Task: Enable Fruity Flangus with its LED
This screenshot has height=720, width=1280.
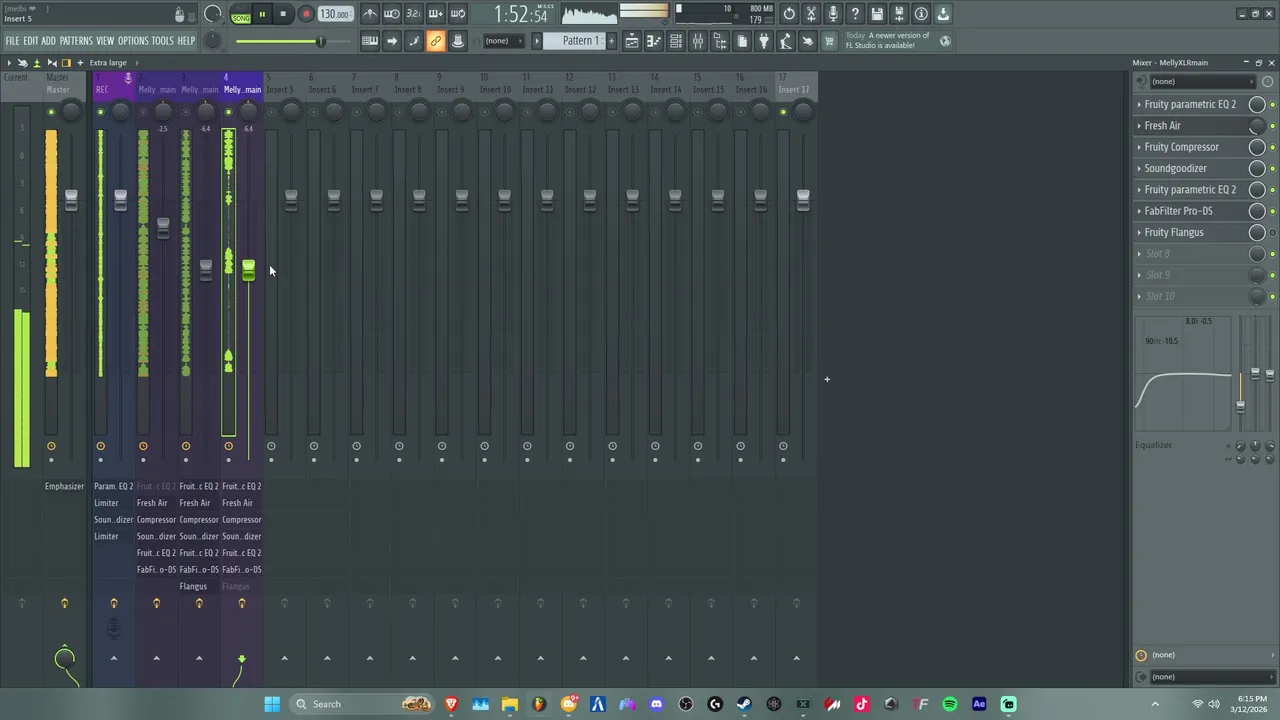Action: pyautogui.click(x=1272, y=232)
